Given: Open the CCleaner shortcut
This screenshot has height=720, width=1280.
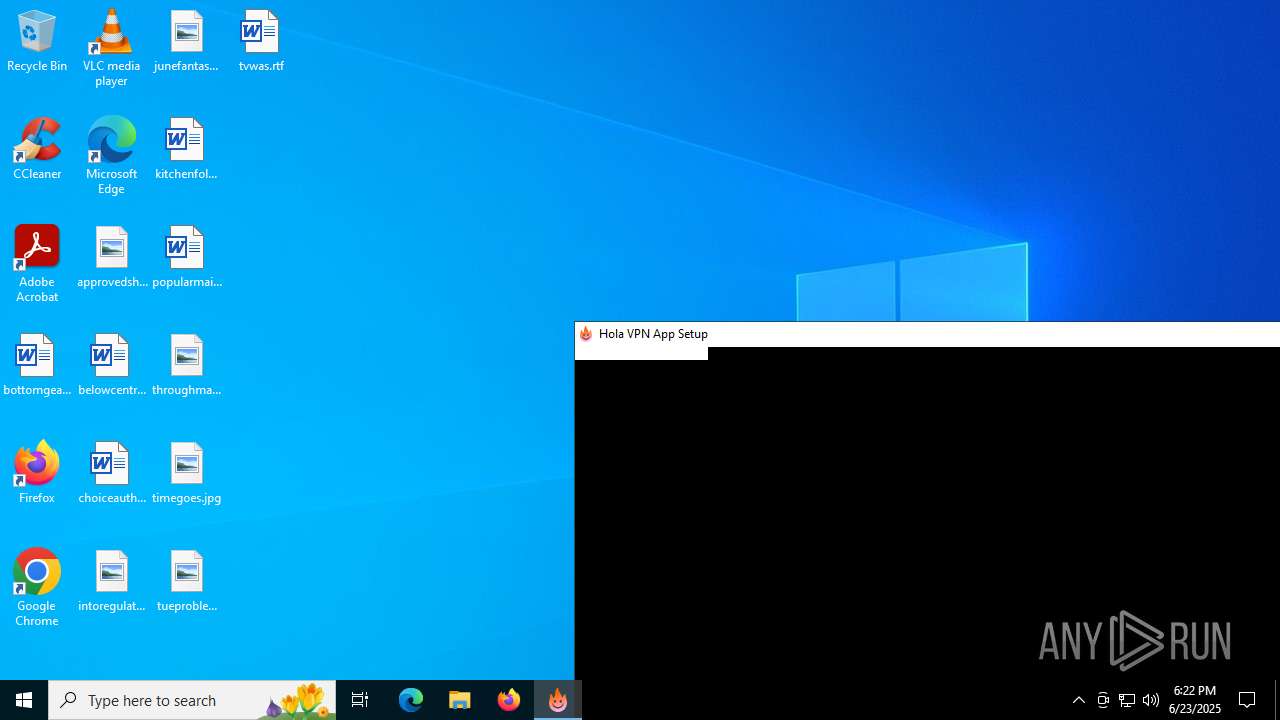Looking at the screenshot, I should point(37,149).
